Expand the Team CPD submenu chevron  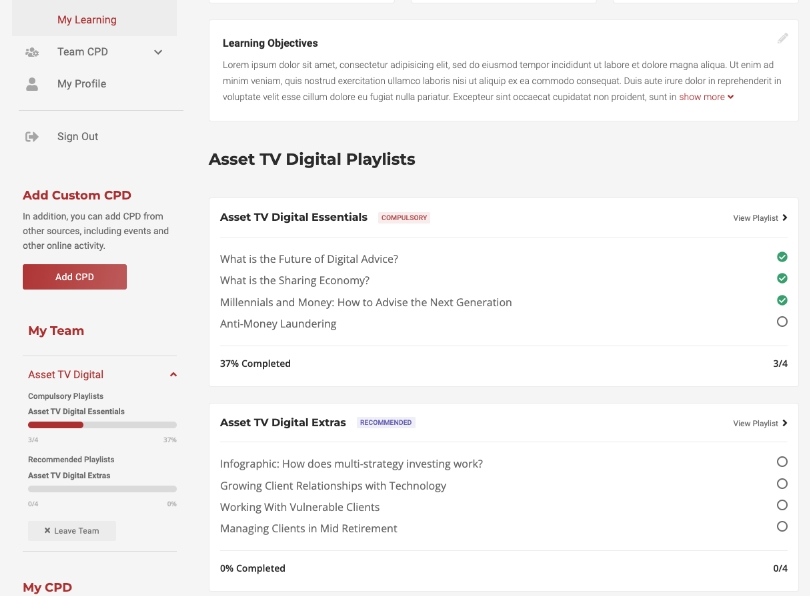coord(158,52)
